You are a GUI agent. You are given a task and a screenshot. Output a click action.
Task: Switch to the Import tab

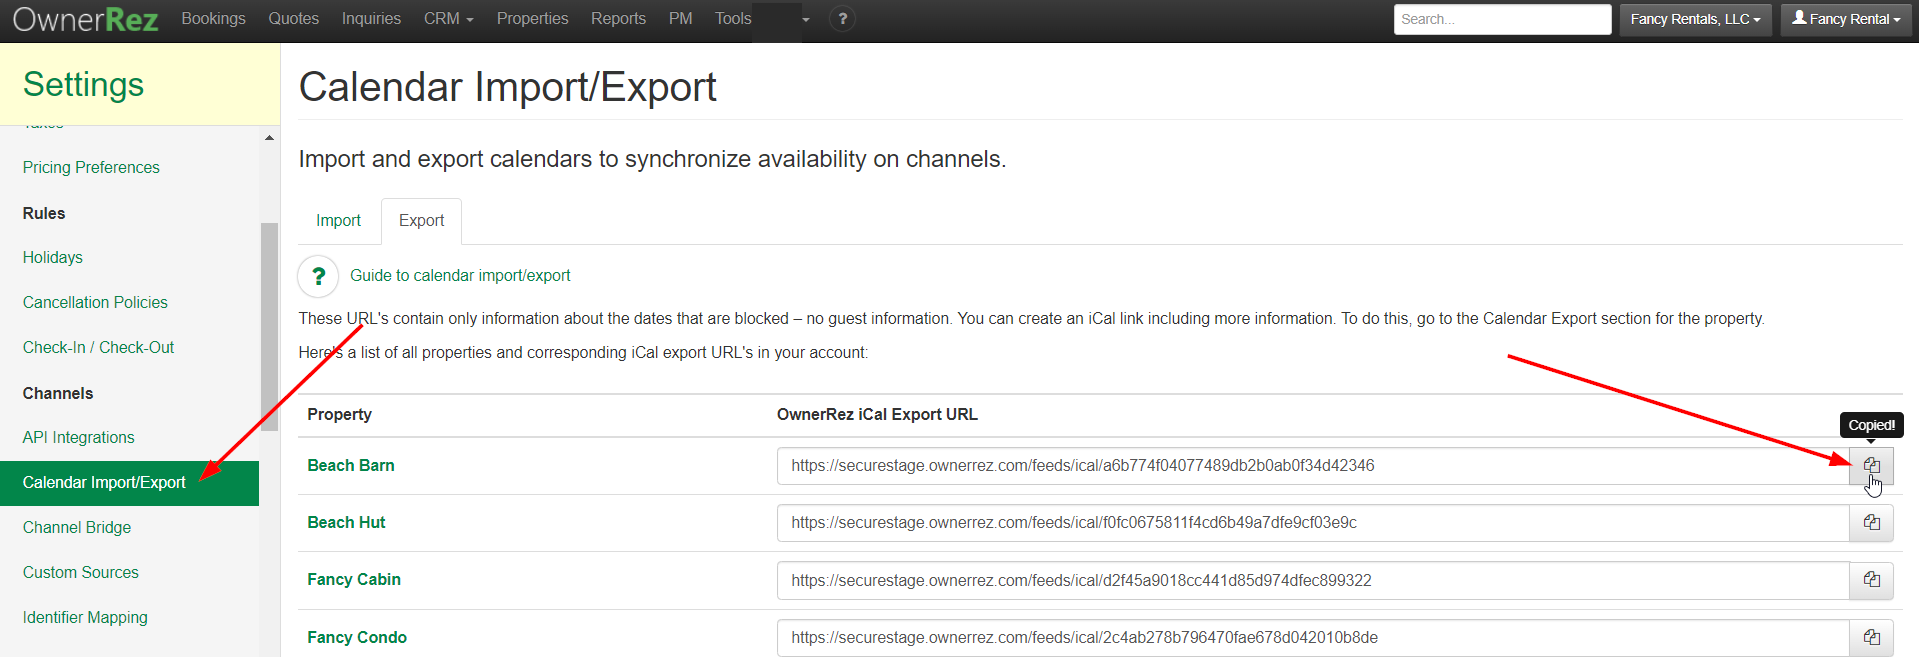[x=338, y=221]
